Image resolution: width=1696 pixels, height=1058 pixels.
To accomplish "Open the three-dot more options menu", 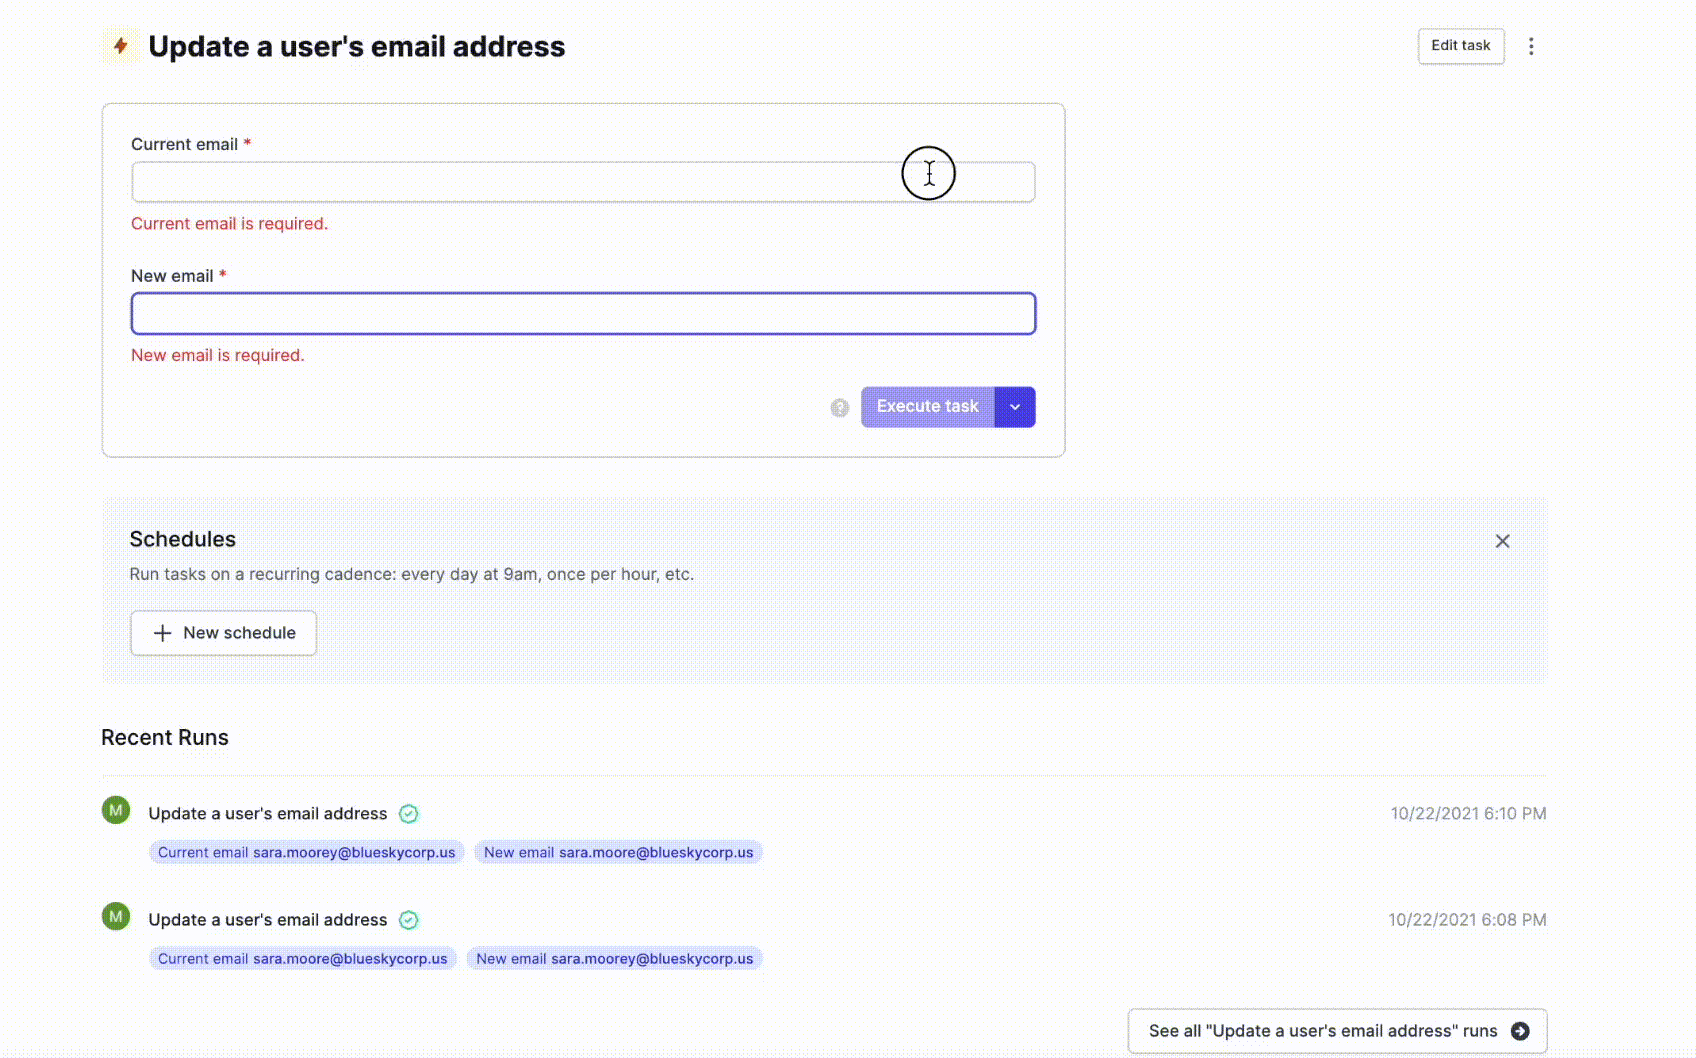I will coord(1531,46).
